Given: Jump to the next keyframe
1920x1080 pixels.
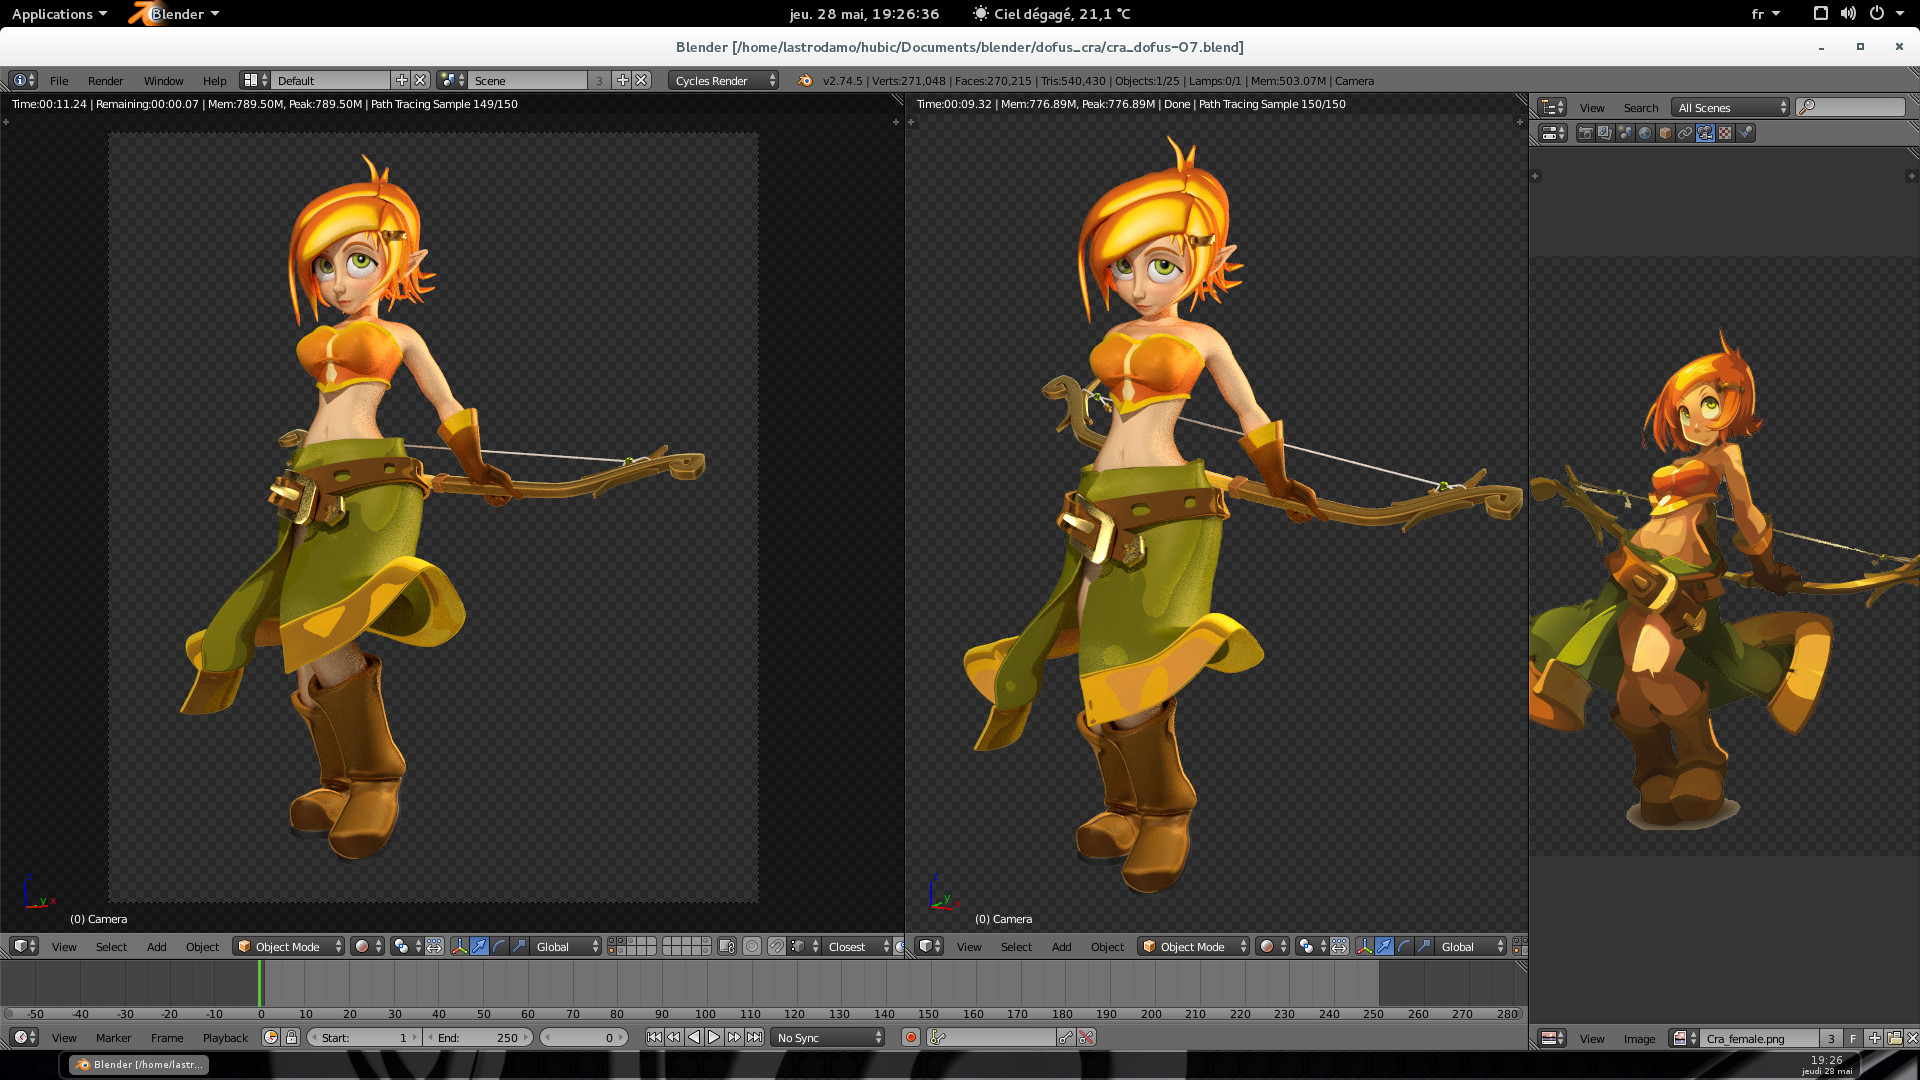Looking at the screenshot, I should 734,1038.
